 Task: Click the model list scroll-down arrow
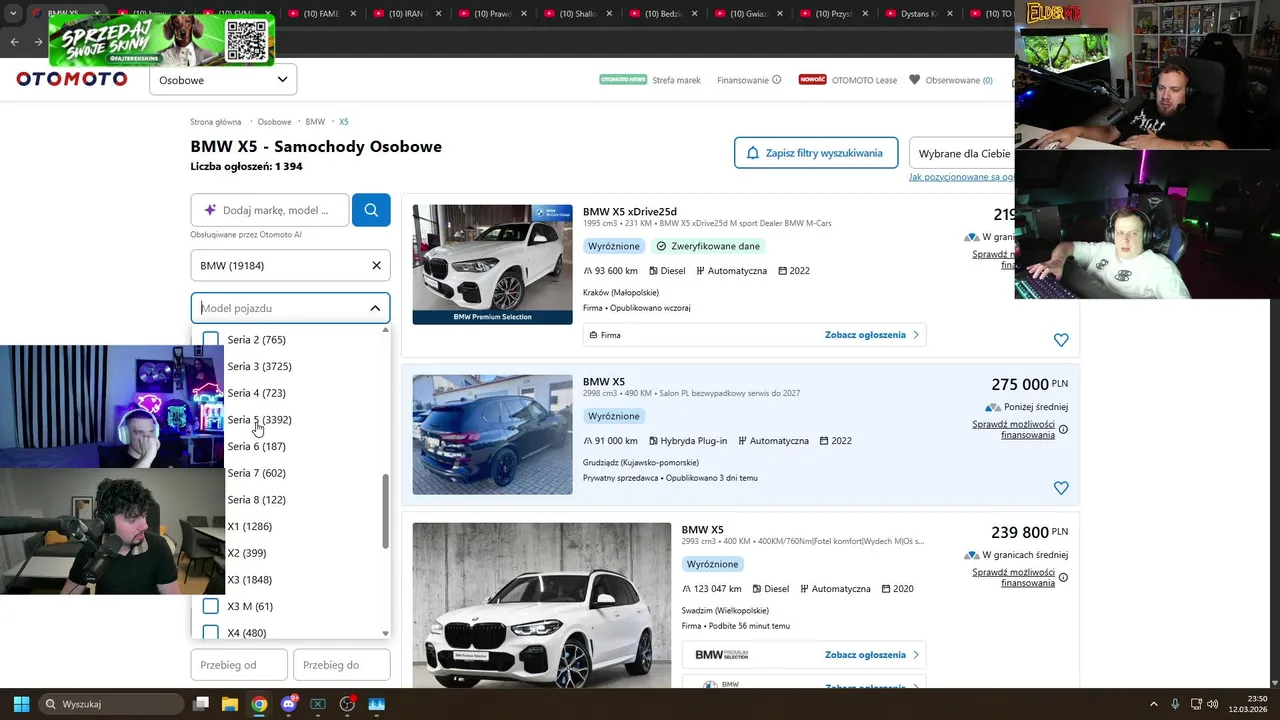point(386,633)
